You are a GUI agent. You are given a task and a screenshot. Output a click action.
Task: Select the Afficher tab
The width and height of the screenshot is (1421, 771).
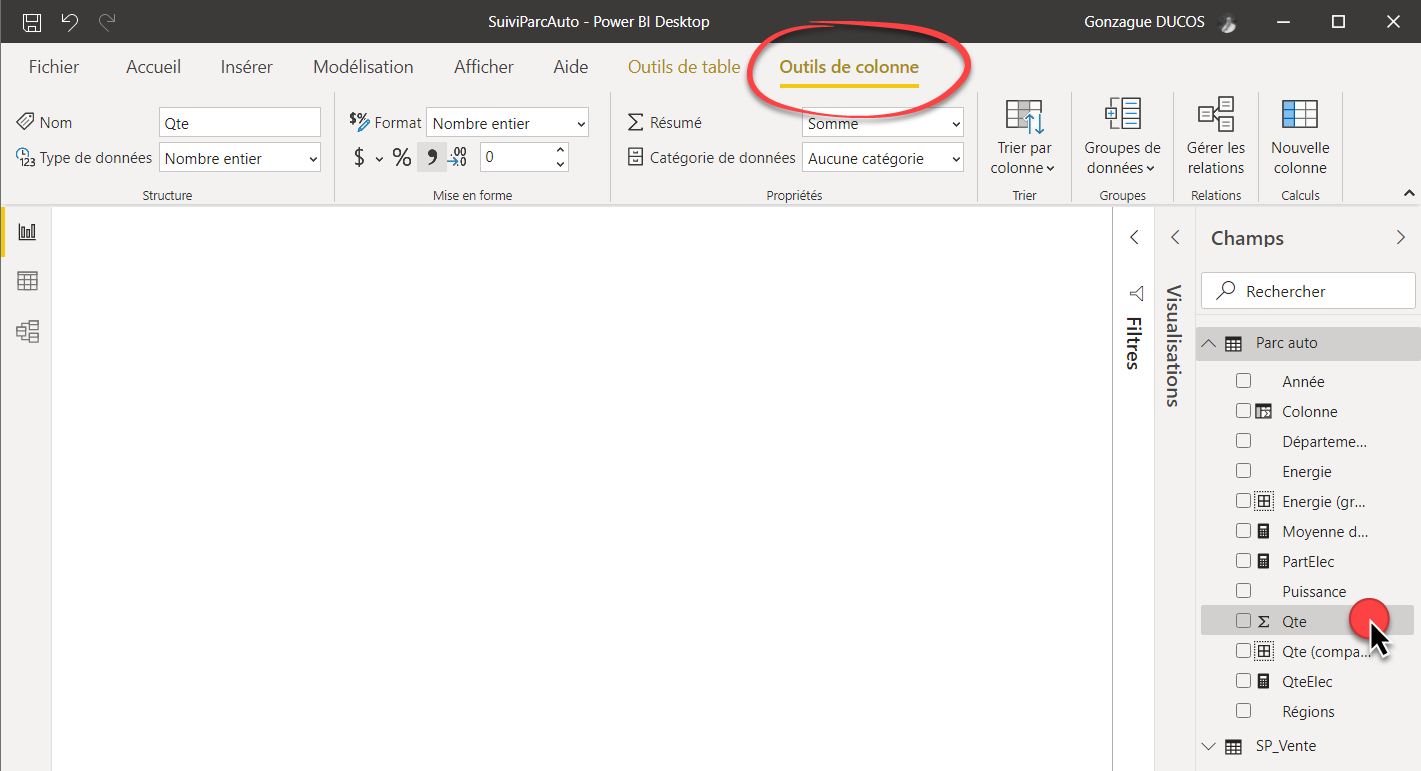[x=484, y=67]
